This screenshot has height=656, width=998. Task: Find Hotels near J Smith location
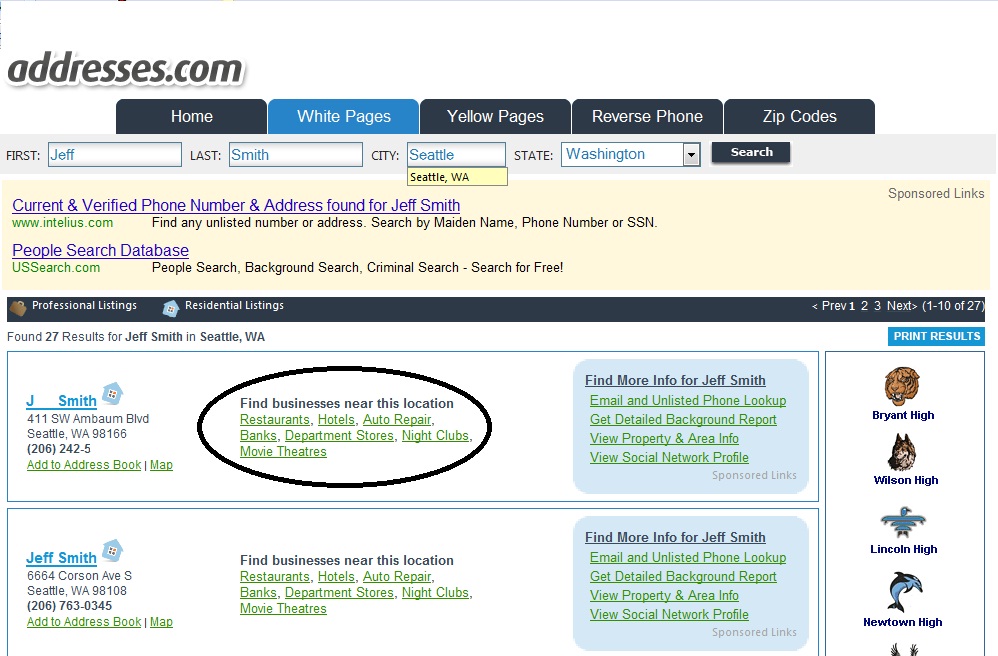tap(336, 420)
